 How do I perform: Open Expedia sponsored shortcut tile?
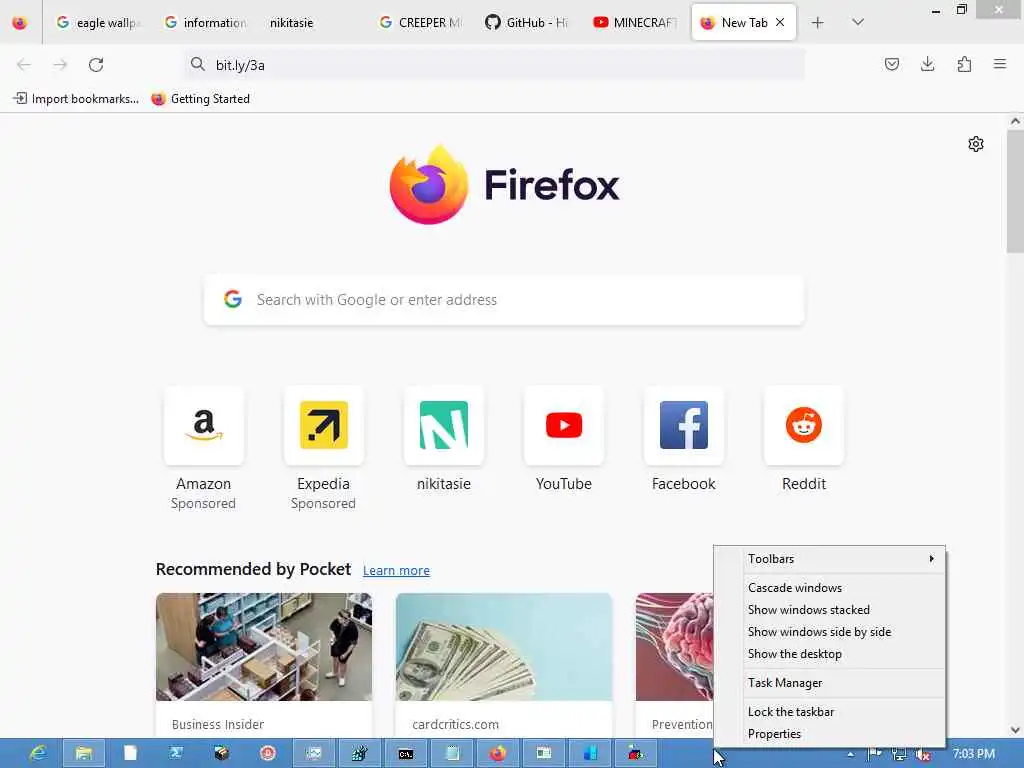coord(323,425)
